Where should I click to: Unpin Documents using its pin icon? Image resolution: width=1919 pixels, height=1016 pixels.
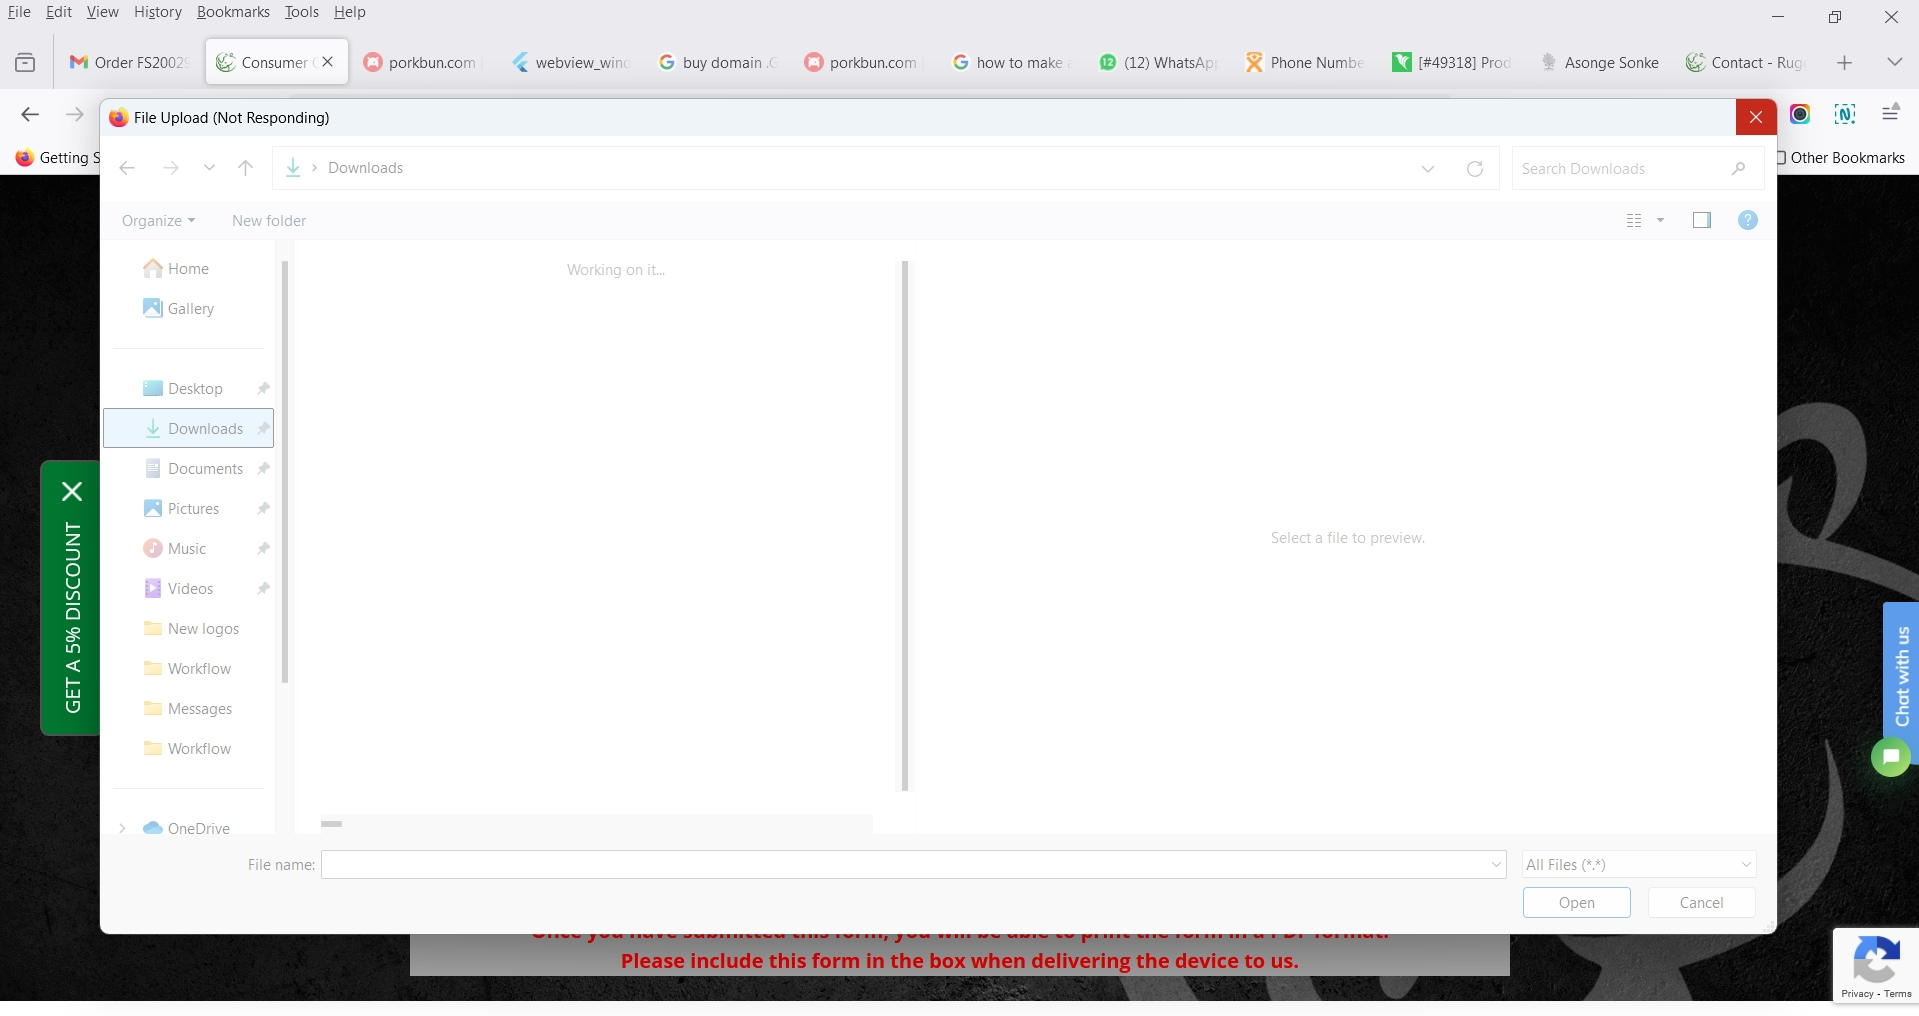tap(264, 469)
